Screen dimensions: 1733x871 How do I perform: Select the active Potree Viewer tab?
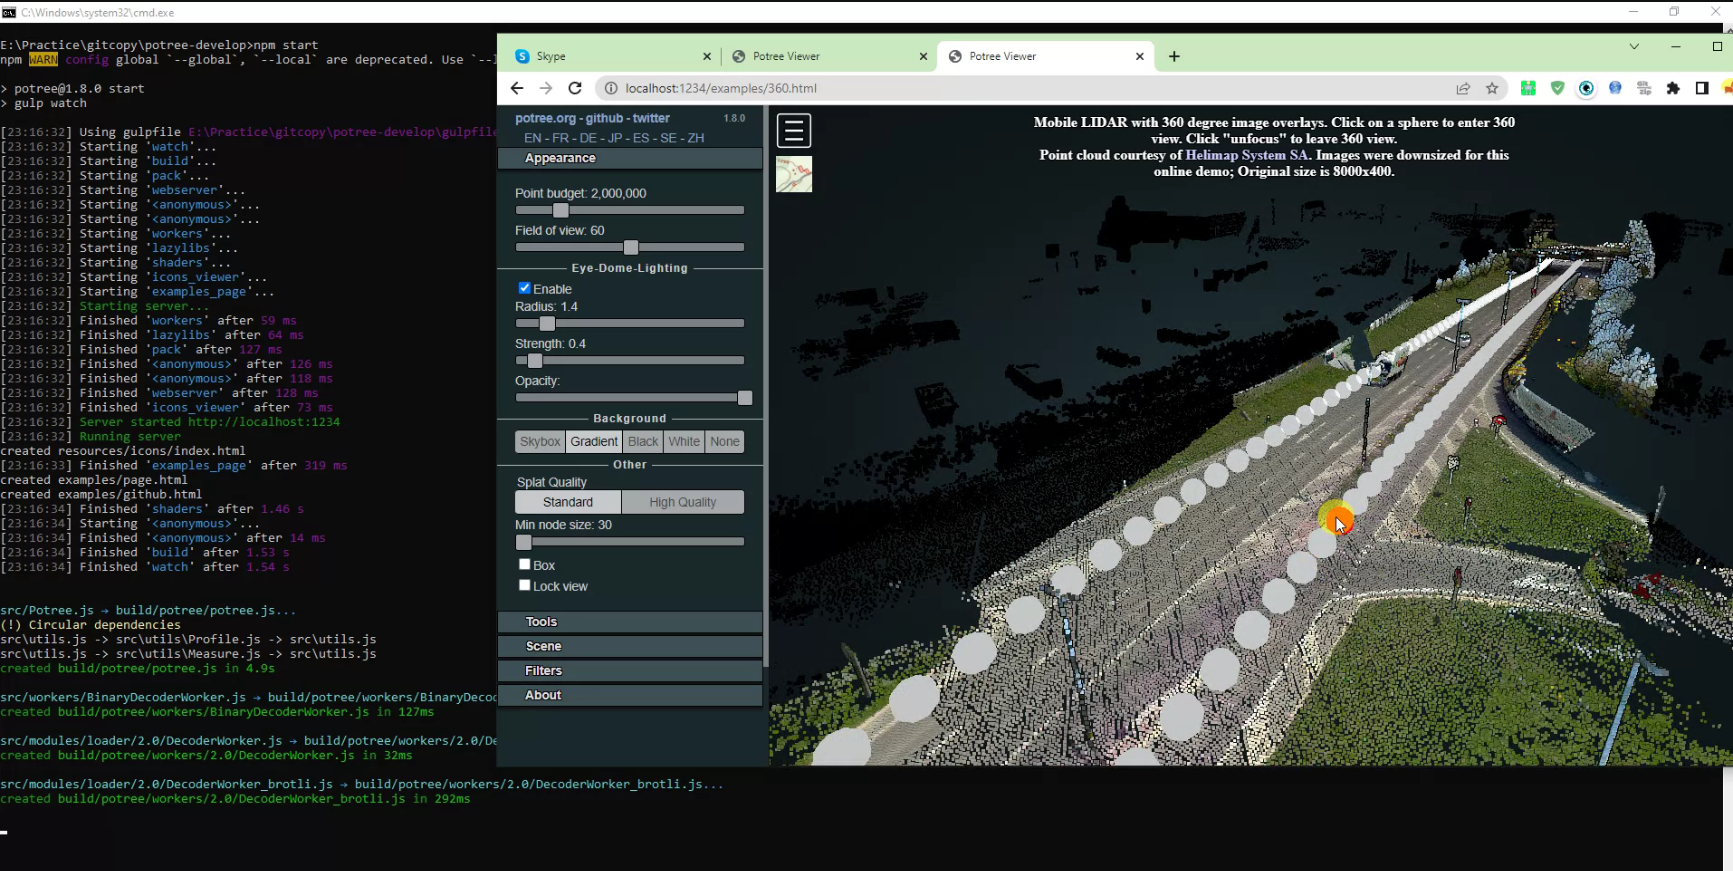coord(1044,56)
